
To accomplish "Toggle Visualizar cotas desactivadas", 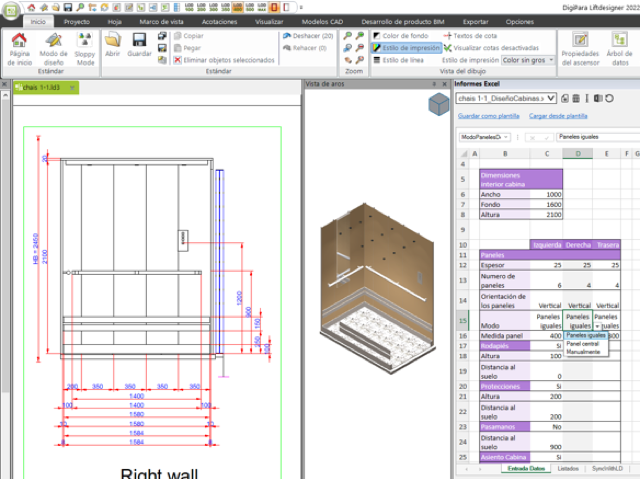I will coord(491,48).
